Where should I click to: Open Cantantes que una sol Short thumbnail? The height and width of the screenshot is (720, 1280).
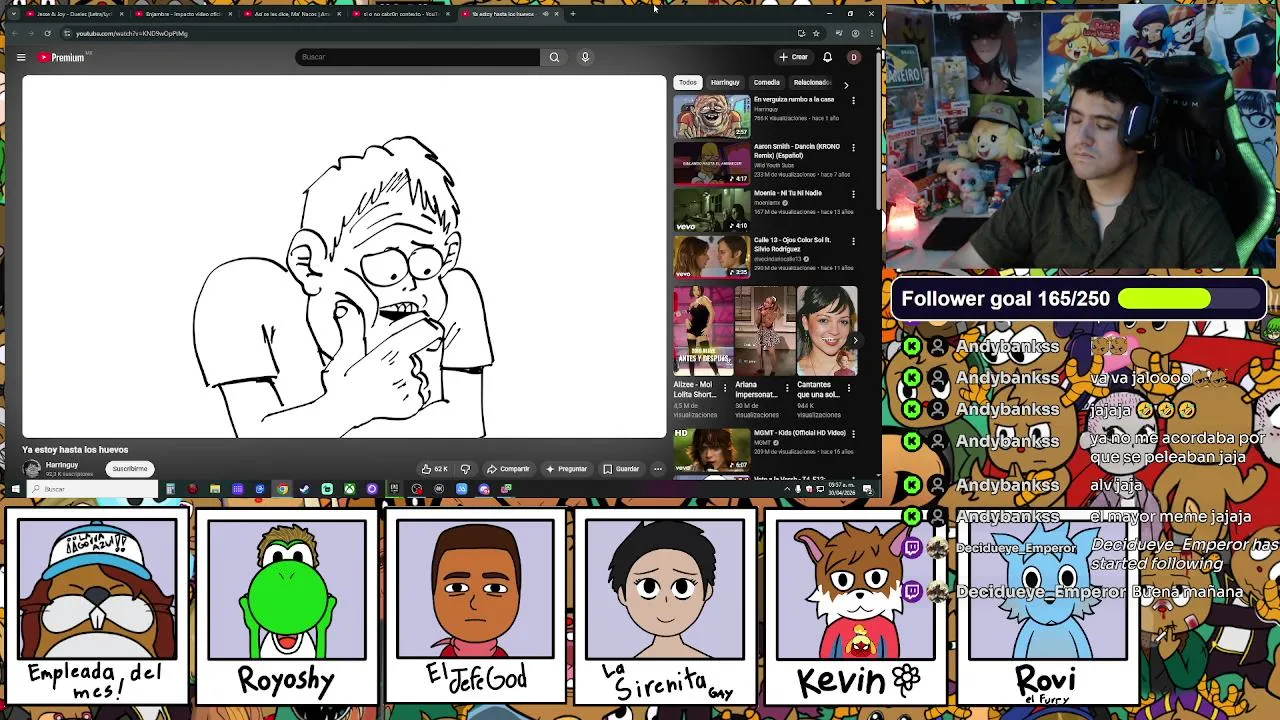(827, 331)
